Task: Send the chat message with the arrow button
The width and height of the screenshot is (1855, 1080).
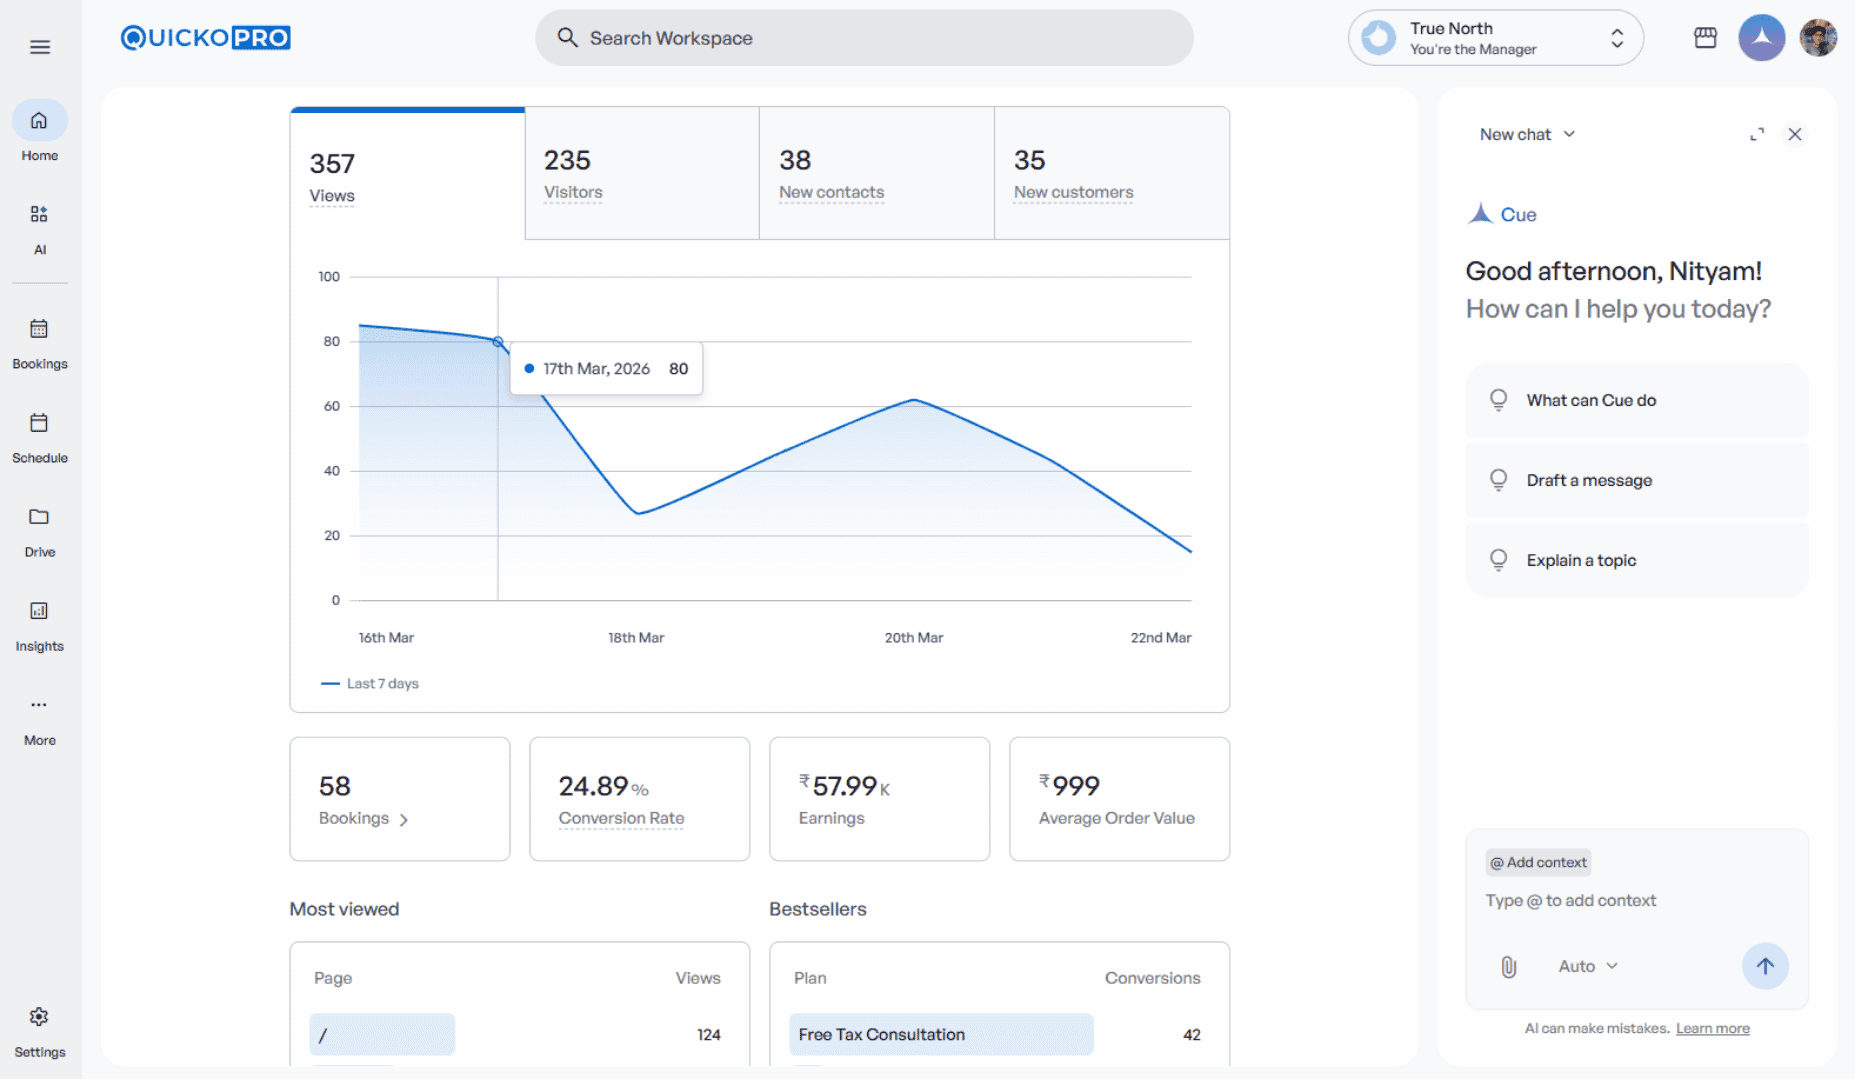Action: 1765,966
